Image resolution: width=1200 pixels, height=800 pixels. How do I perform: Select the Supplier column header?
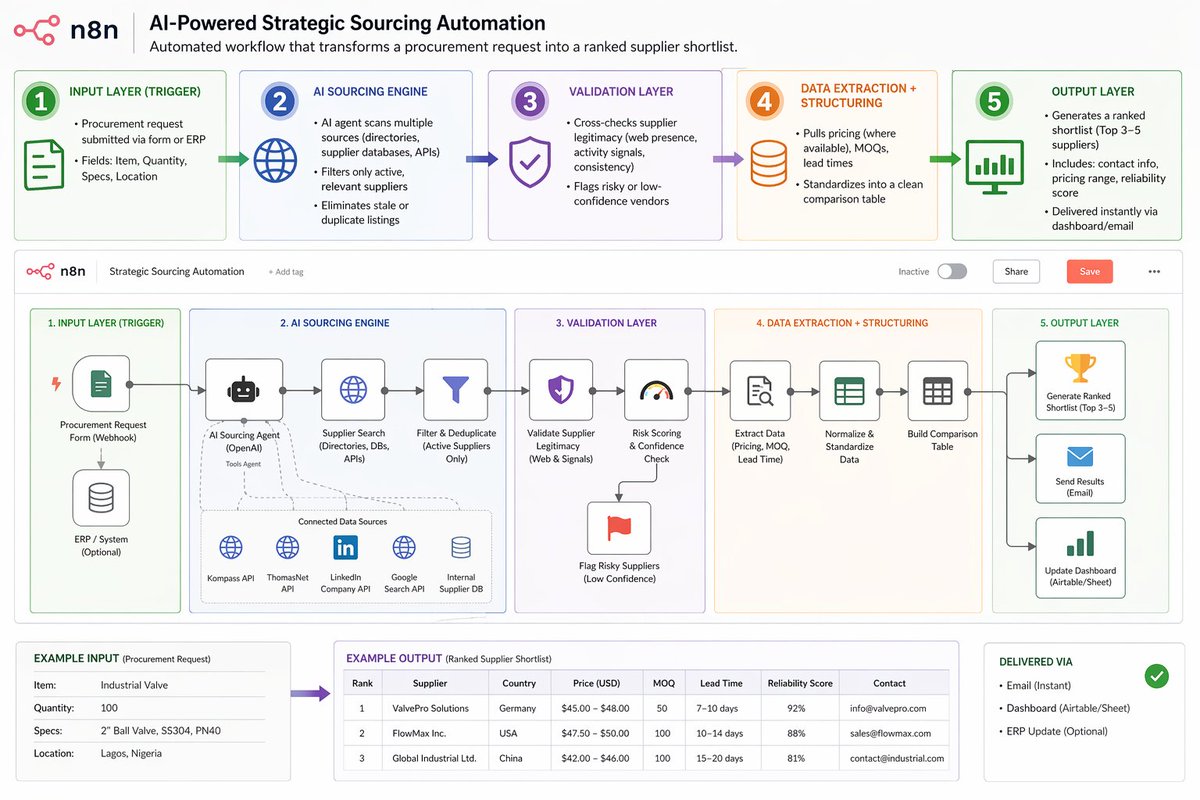tap(430, 683)
